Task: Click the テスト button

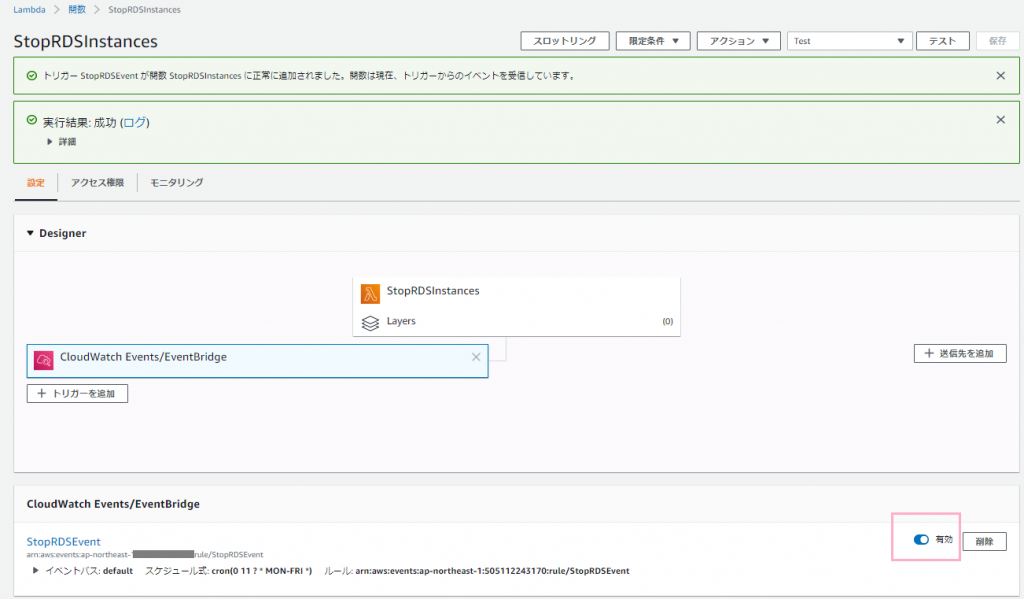Action: coord(942,41)
